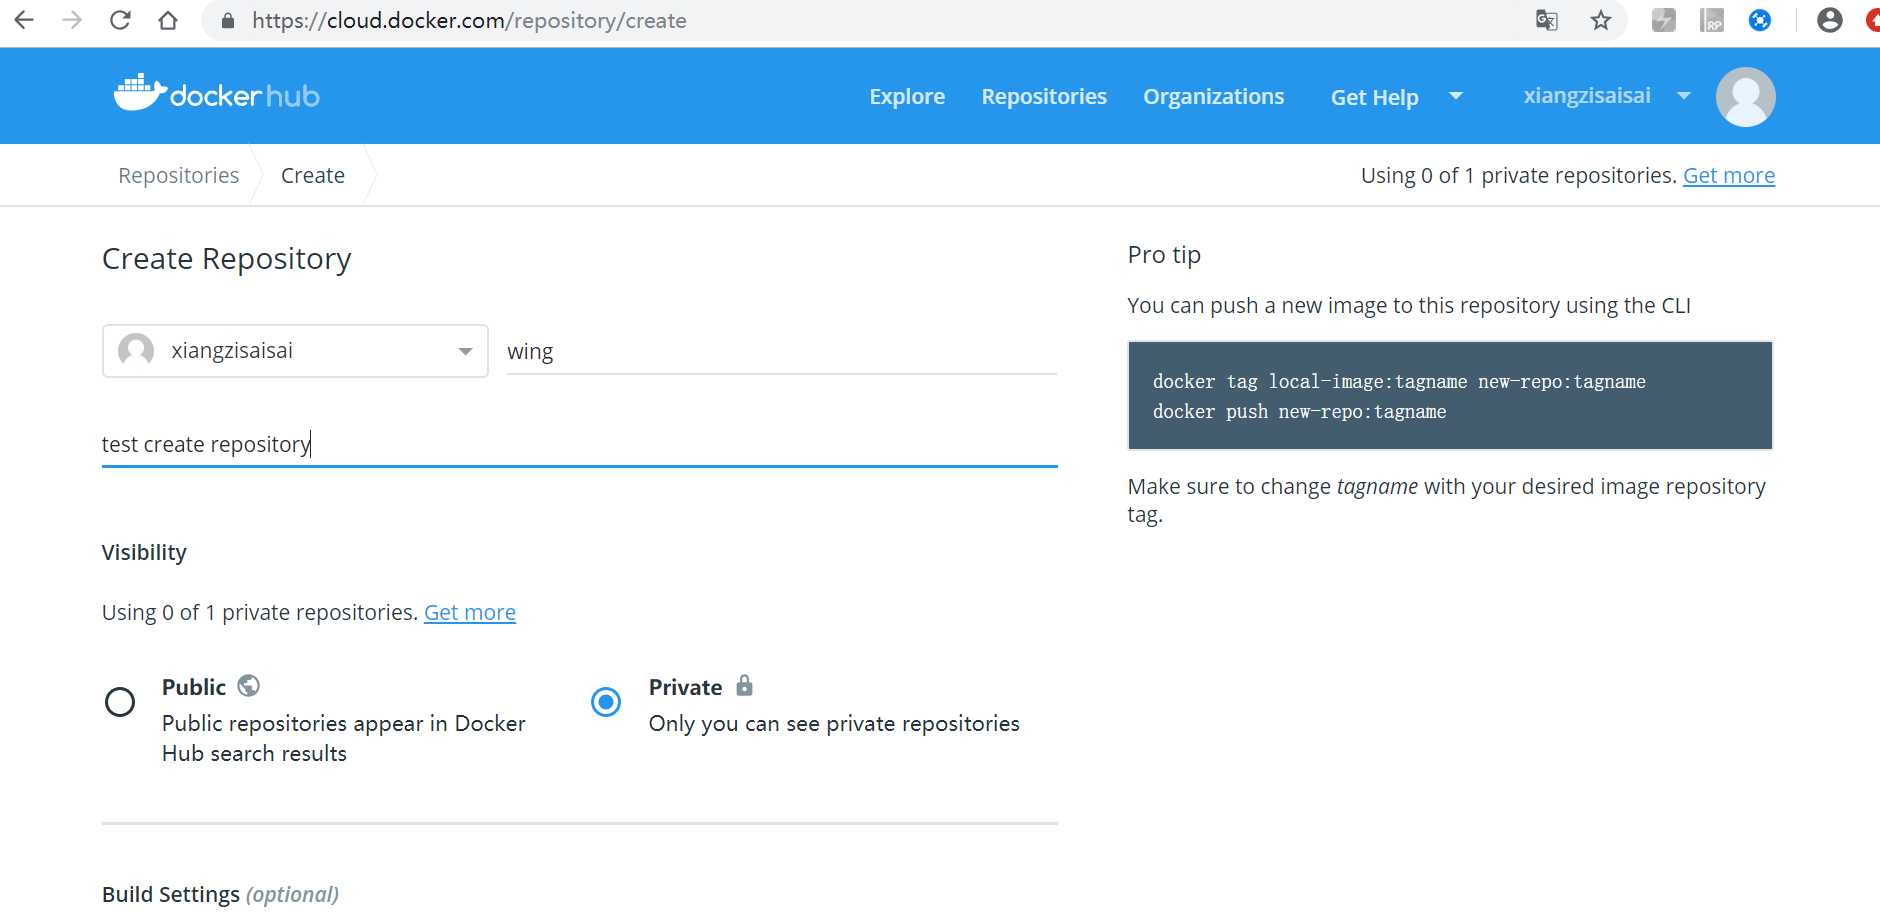1880x923 pixels.
Task: Click the Create Repository heading
Action: point(227,259)
